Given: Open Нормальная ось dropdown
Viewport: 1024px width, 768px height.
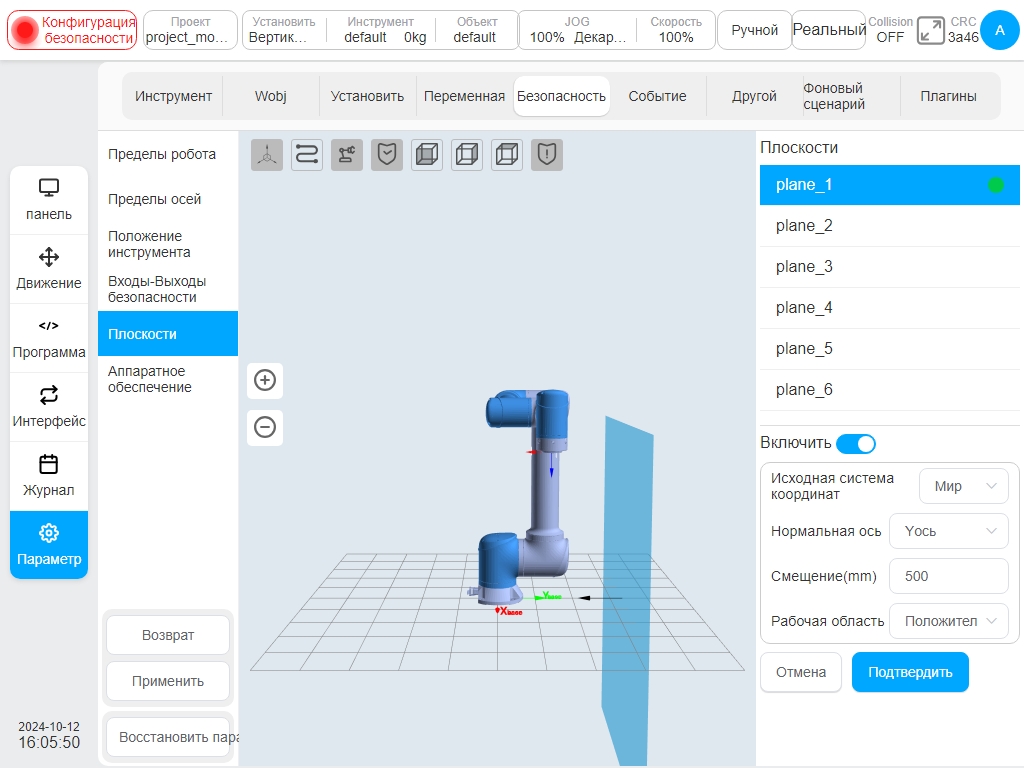Looking at the screenshot, I should [949, 531].
